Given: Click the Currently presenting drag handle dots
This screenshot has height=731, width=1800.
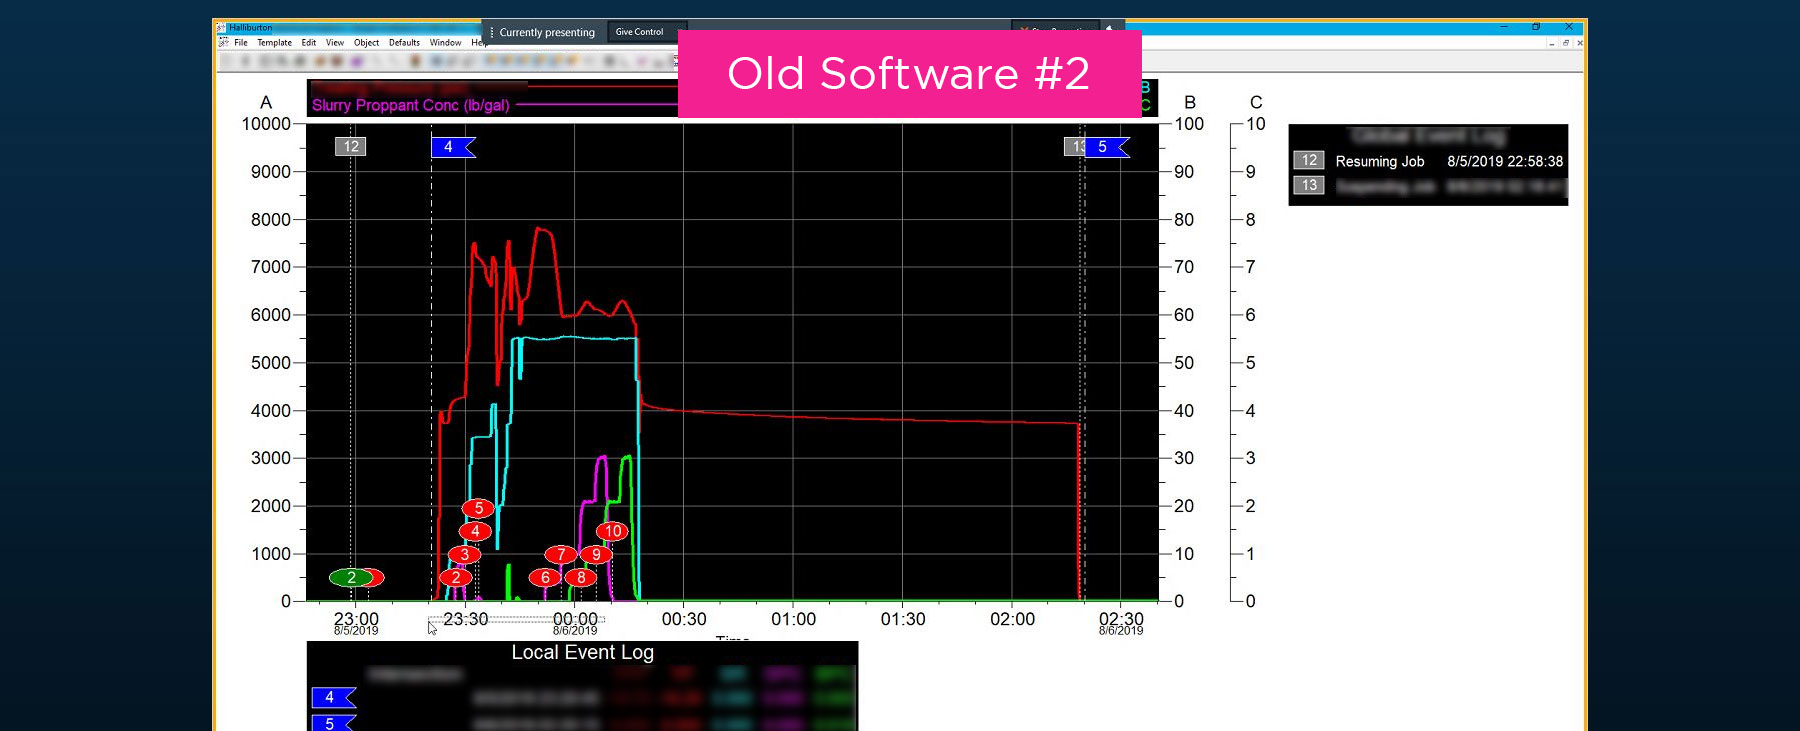Looking at the screenshot, I should click(491, 32).
